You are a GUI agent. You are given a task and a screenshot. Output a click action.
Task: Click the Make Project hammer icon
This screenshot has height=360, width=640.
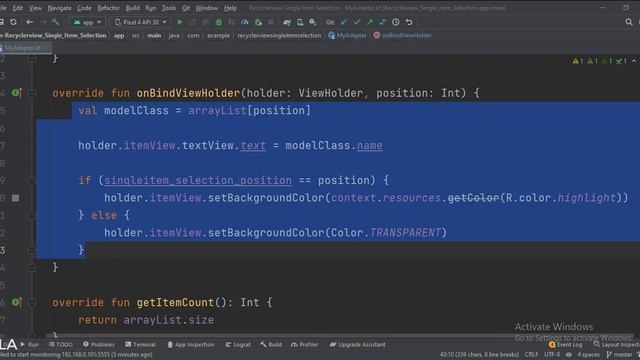click(56, 22)
